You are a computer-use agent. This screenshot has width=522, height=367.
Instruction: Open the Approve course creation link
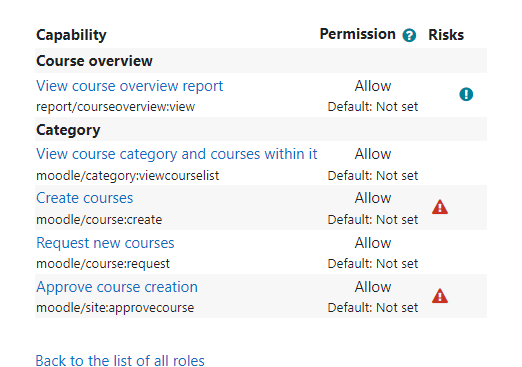click(x=117, y=287)
